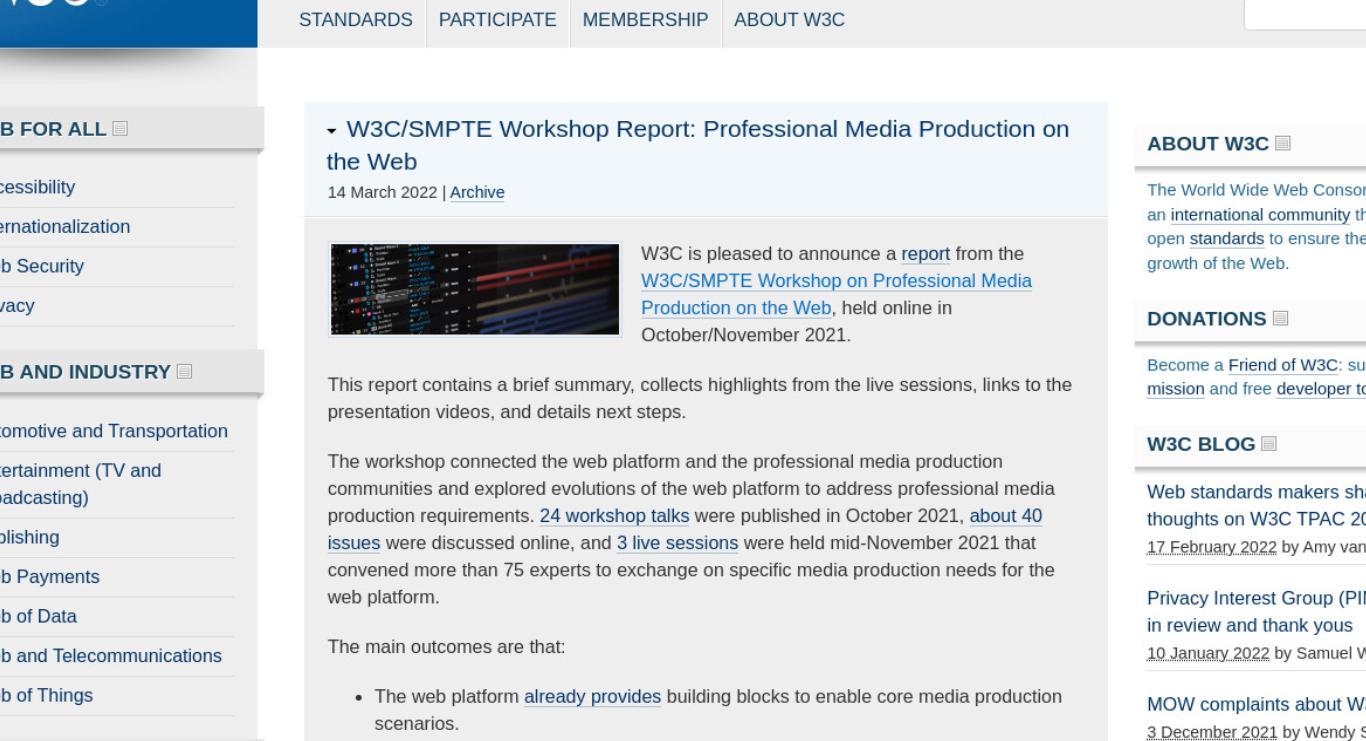Collapse the workshop report article arrow
The image size is (1366, 741).
tap(332, 131)
